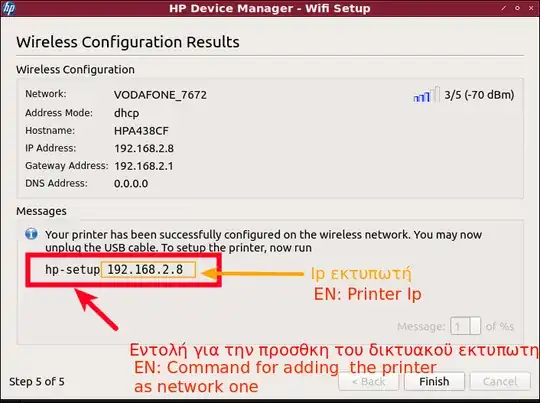The image size is (540, 403).
Task: Click the Network: field label
Action: point(46,94)
